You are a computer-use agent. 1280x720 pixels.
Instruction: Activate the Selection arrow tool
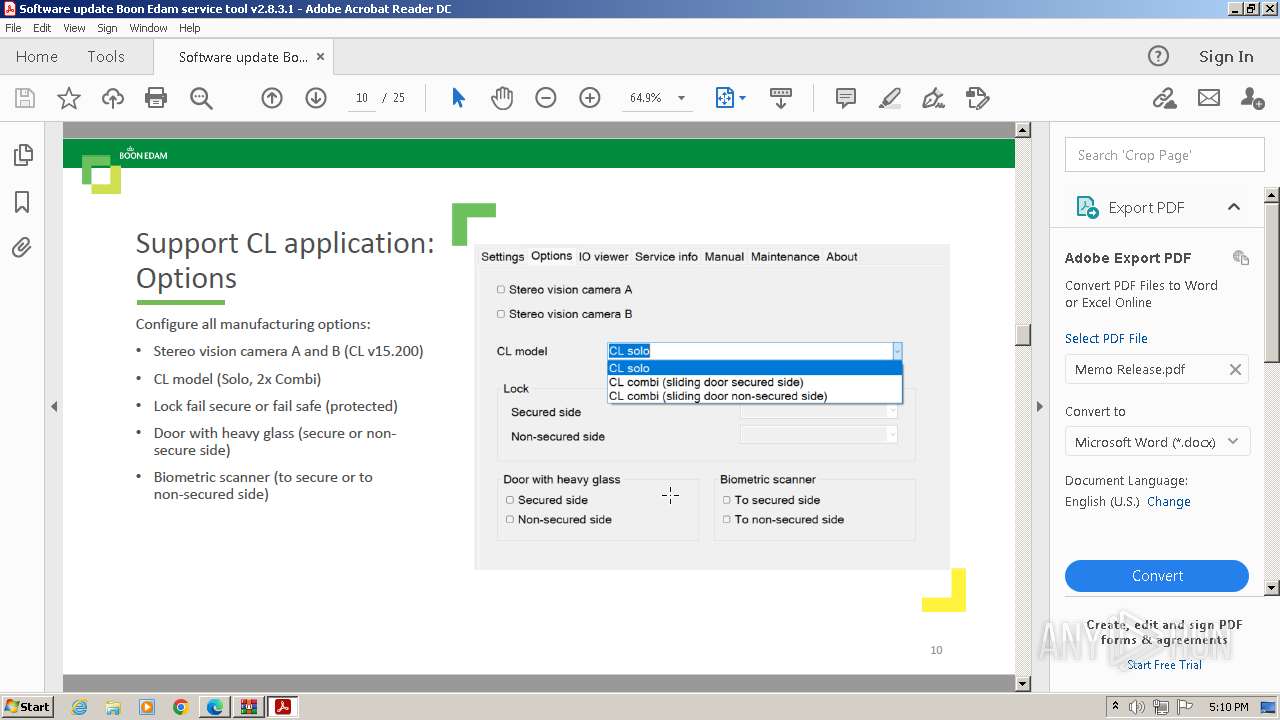458,98
